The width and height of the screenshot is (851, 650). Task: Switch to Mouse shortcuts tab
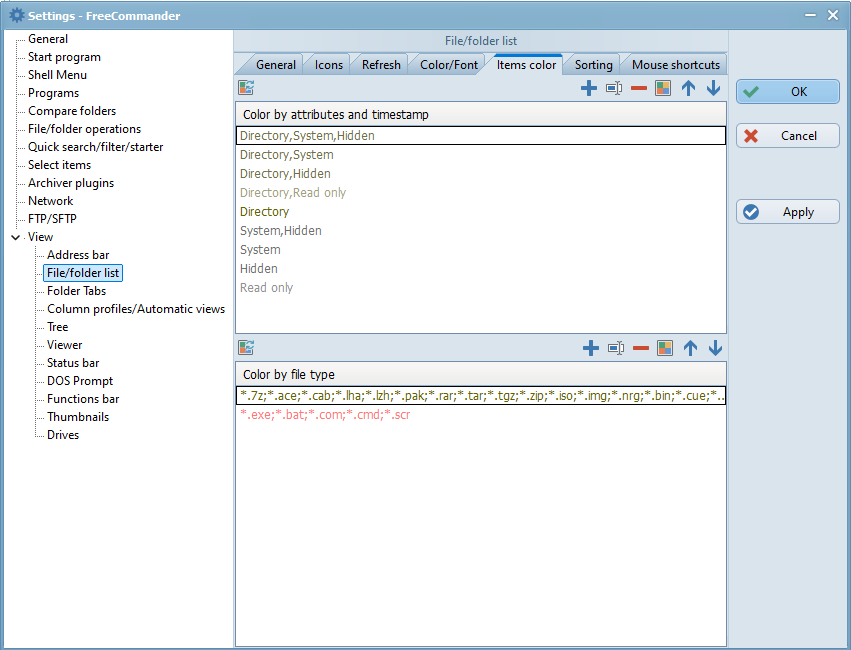(676, 65)
